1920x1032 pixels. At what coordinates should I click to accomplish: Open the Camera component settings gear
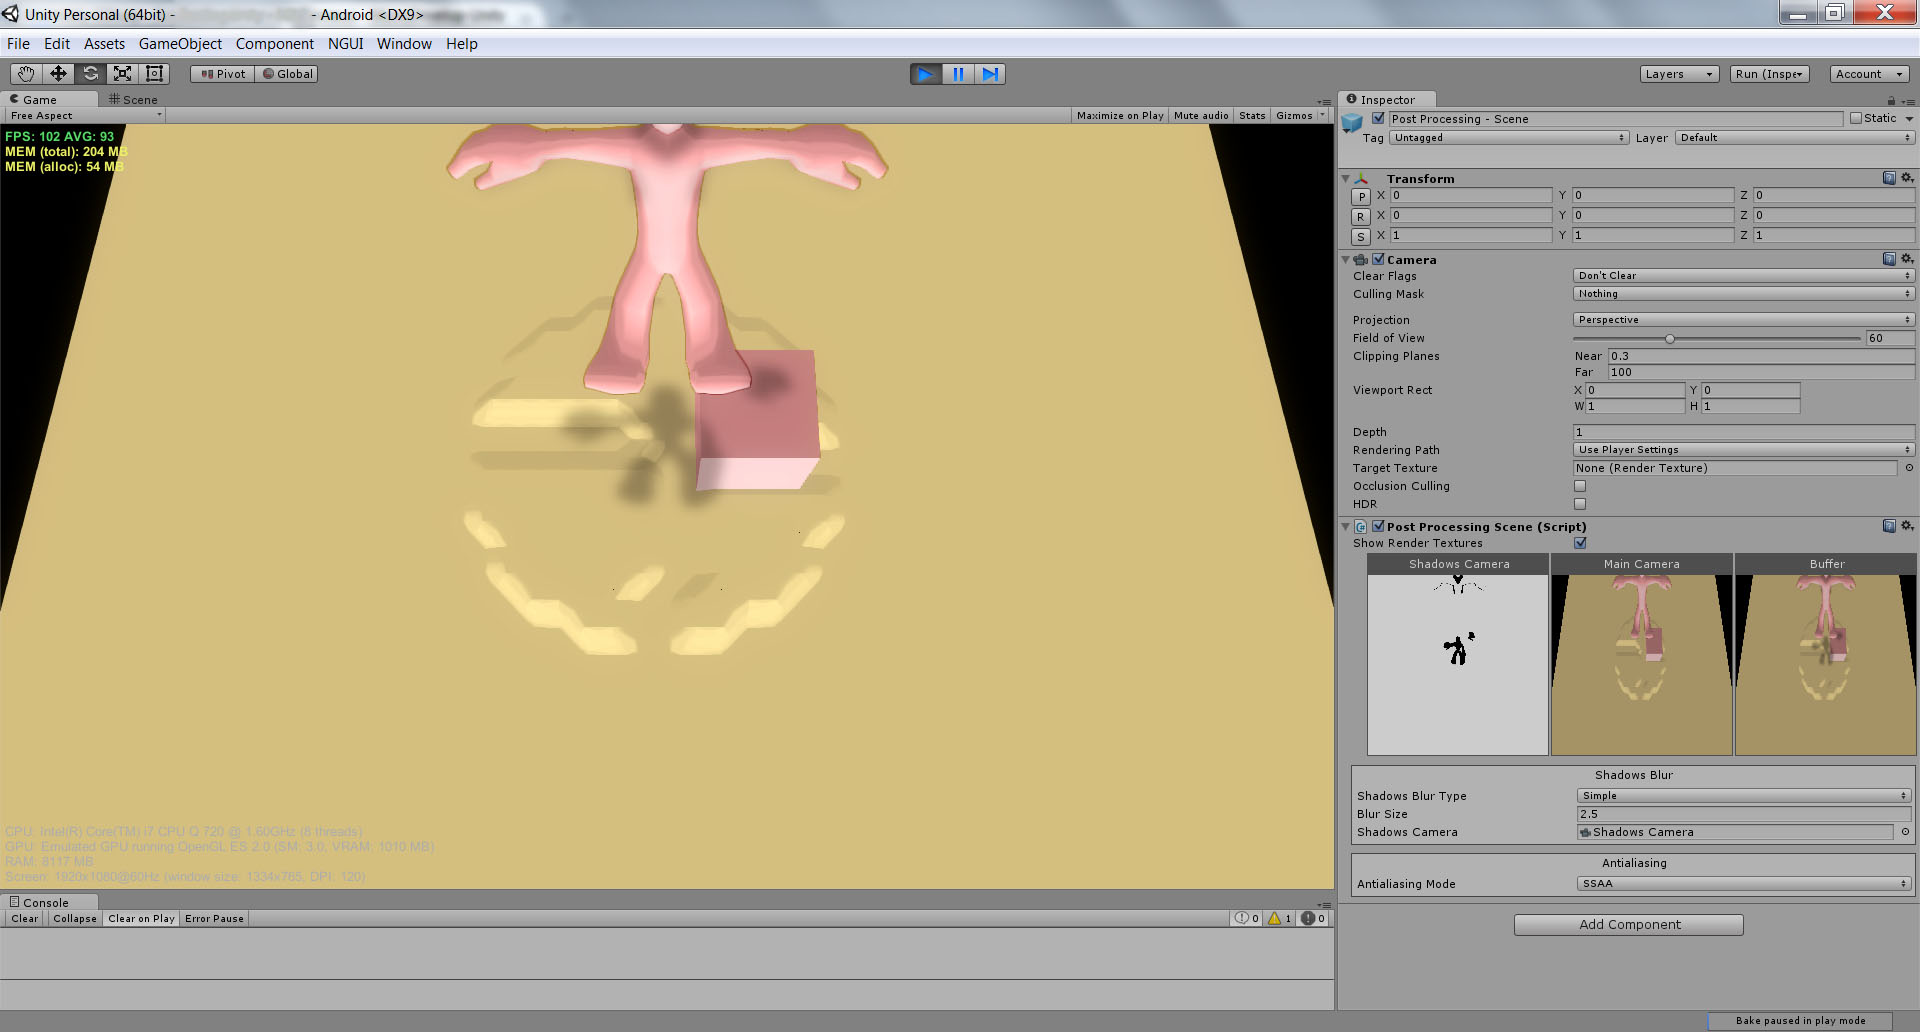tap(1906, 259)
